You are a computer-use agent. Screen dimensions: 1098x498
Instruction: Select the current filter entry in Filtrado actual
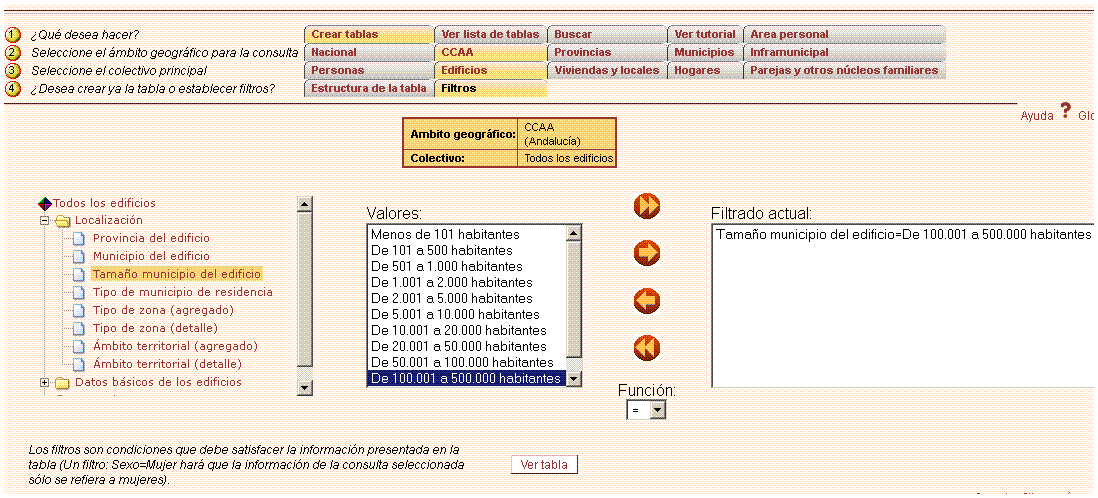tap(903, 235)
